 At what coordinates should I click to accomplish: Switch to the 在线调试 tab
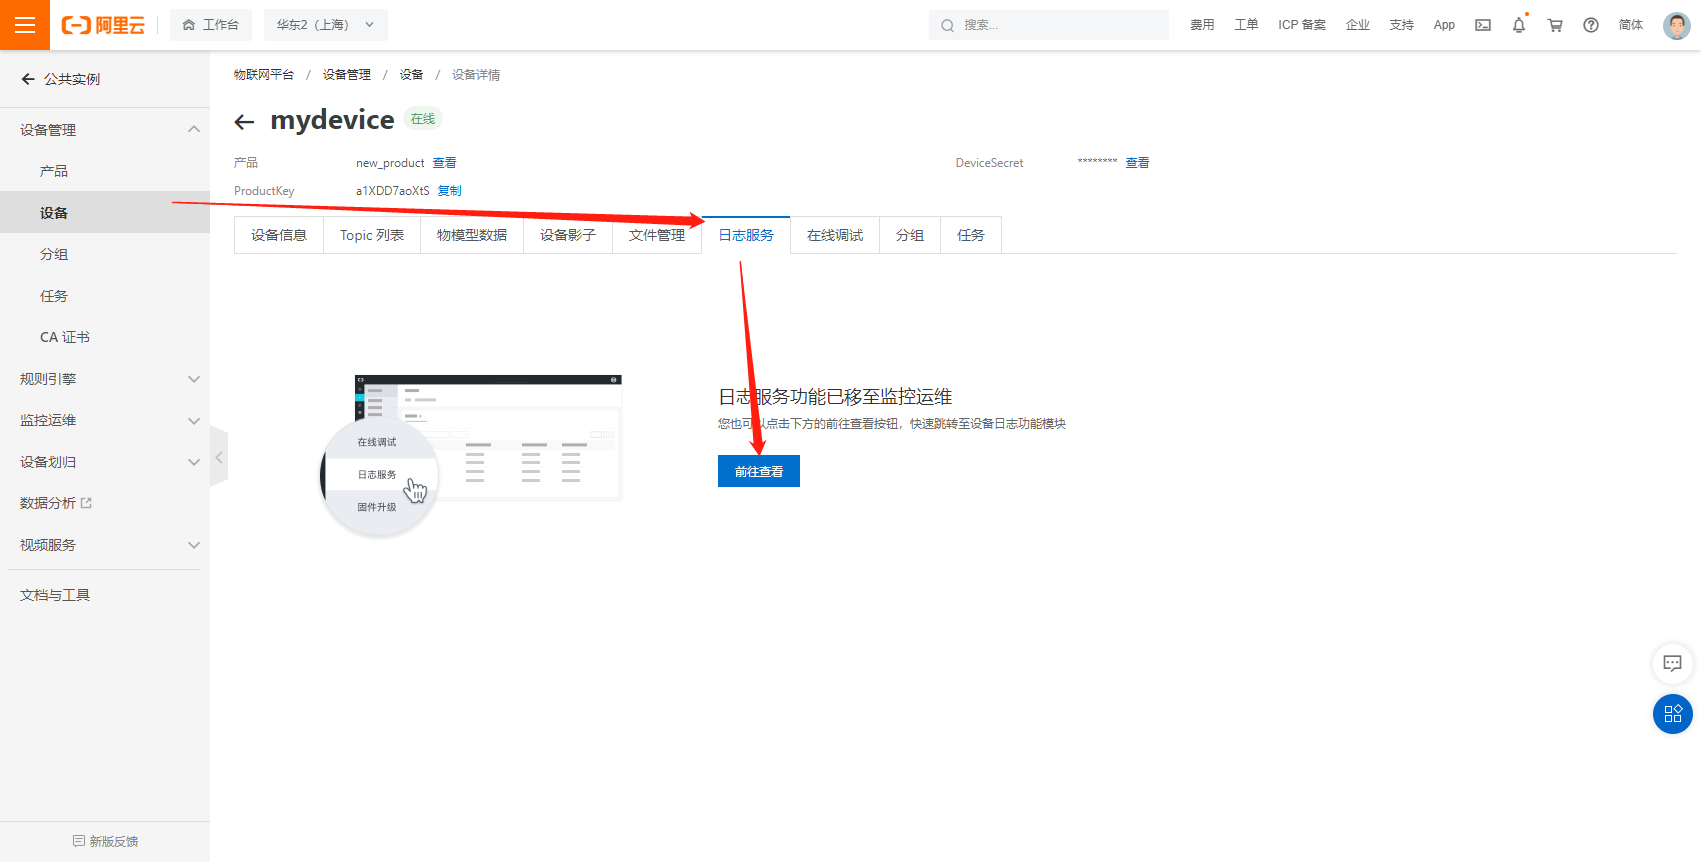point(835,235)
